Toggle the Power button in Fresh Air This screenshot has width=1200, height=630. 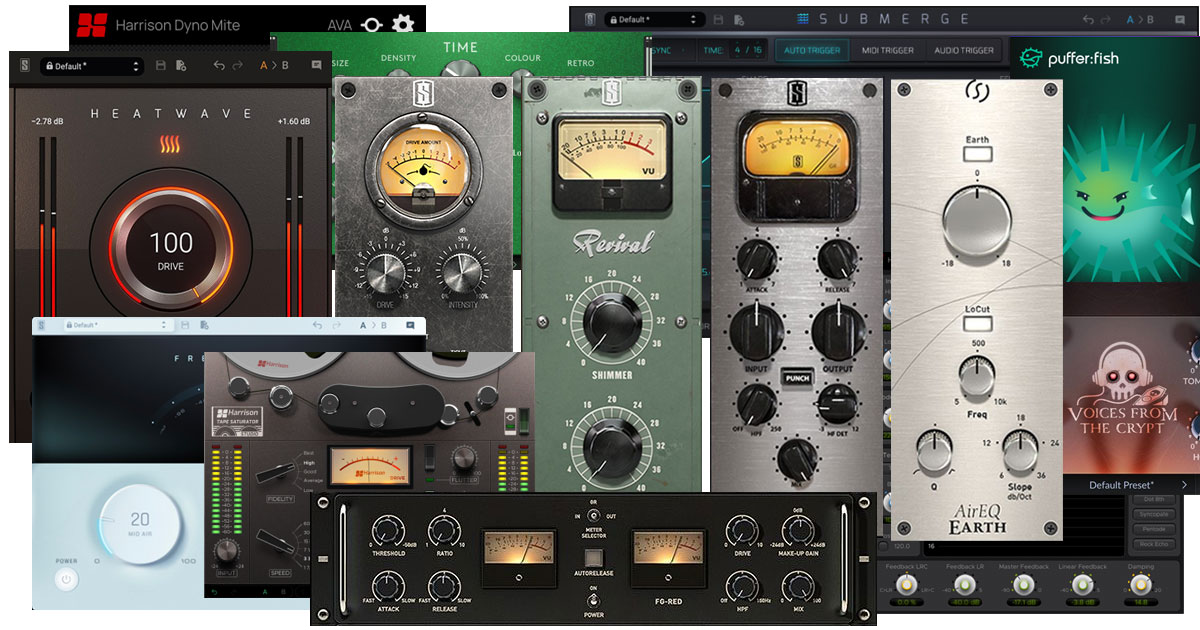tap(66, 579)
